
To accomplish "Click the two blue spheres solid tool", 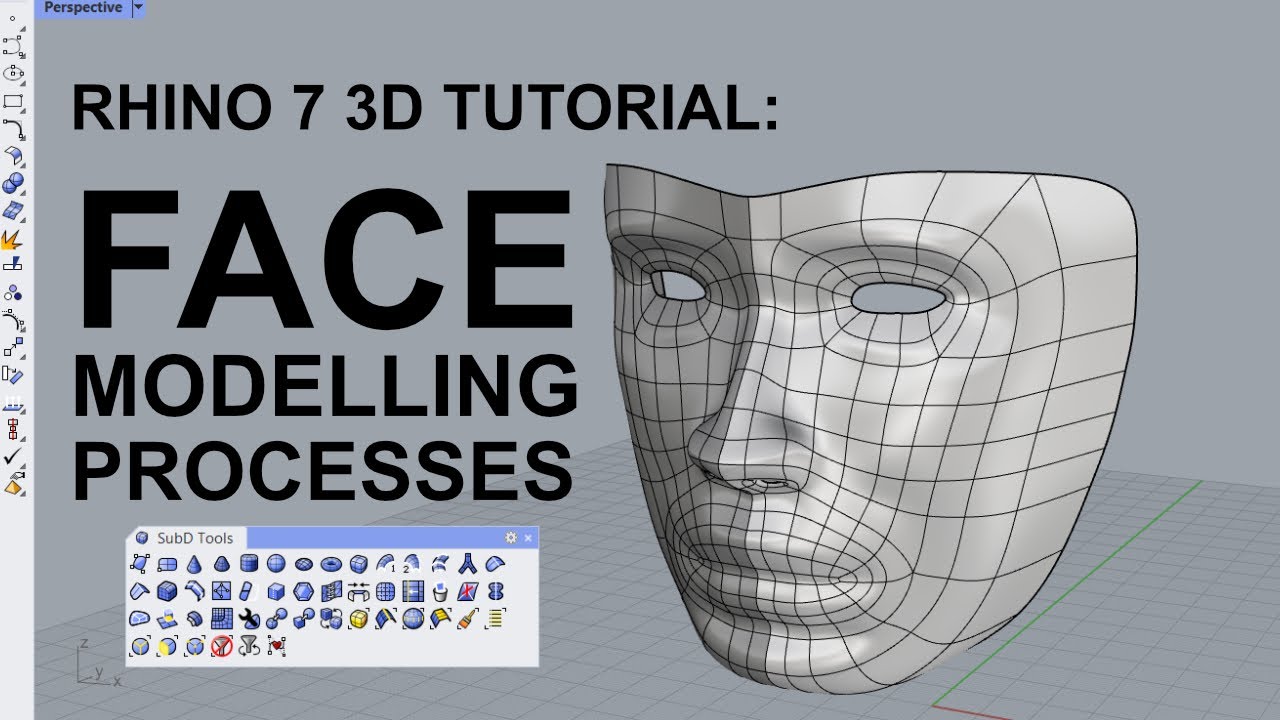I will click(x=13, y=183).
